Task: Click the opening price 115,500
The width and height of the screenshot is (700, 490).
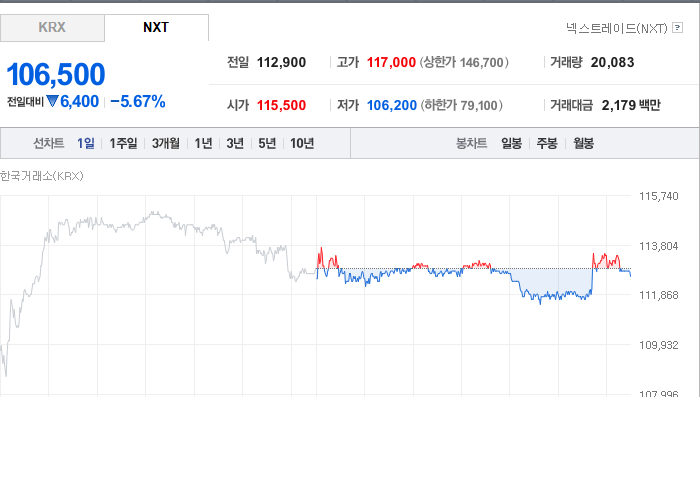Action: [x=281, y=105]
